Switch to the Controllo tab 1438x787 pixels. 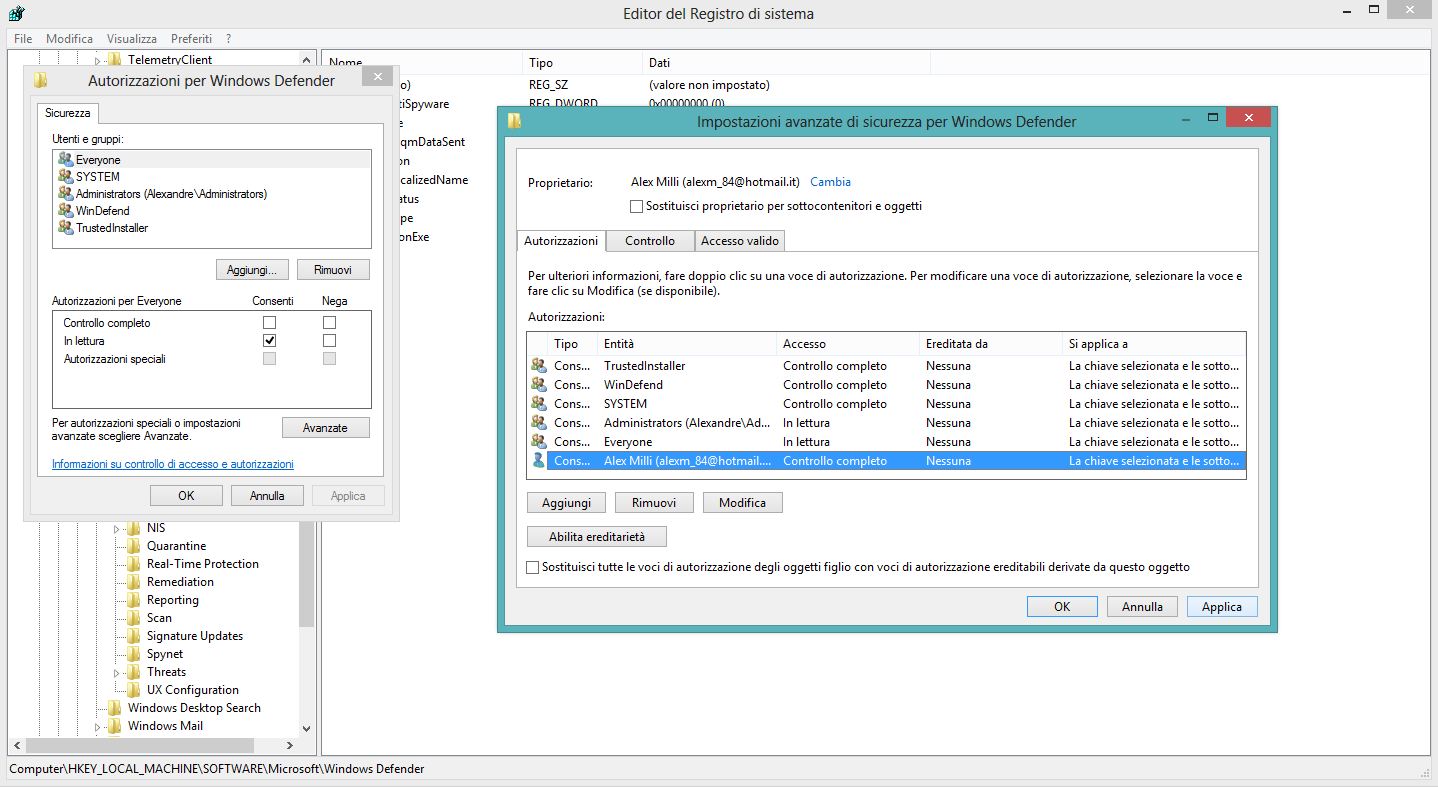coord(650,241)
